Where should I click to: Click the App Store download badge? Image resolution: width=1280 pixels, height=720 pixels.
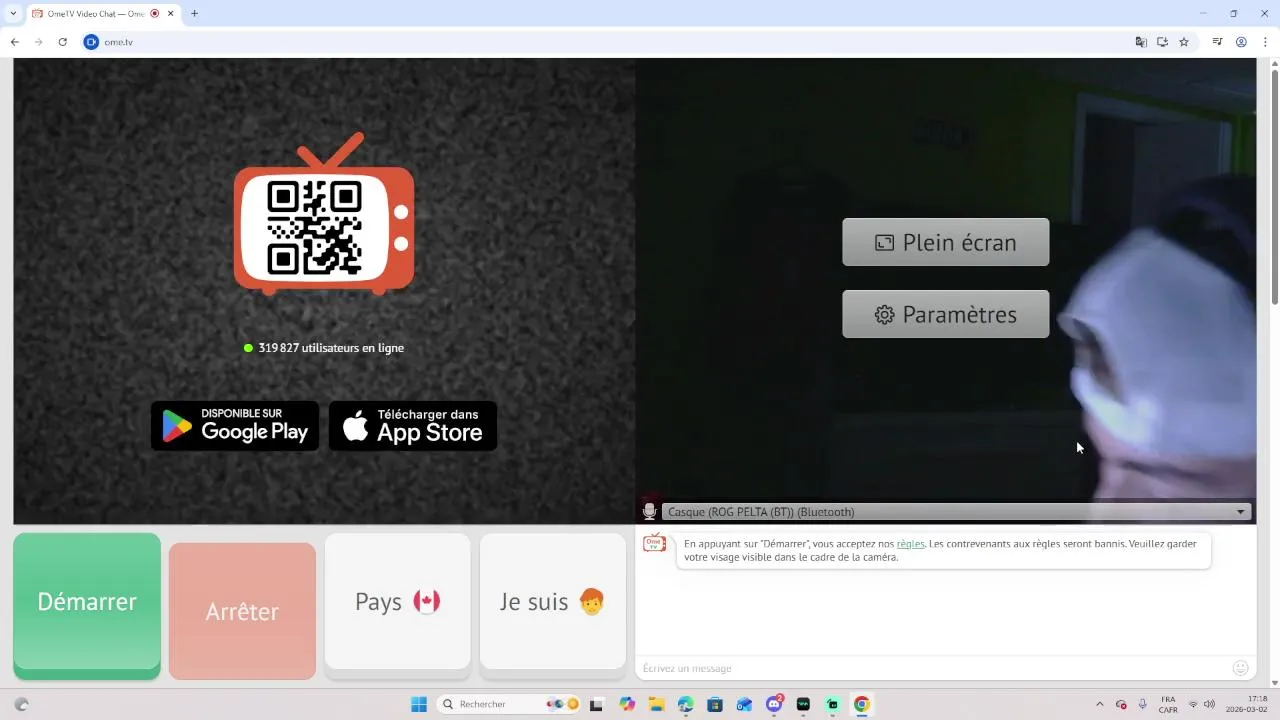coord(413,426)
